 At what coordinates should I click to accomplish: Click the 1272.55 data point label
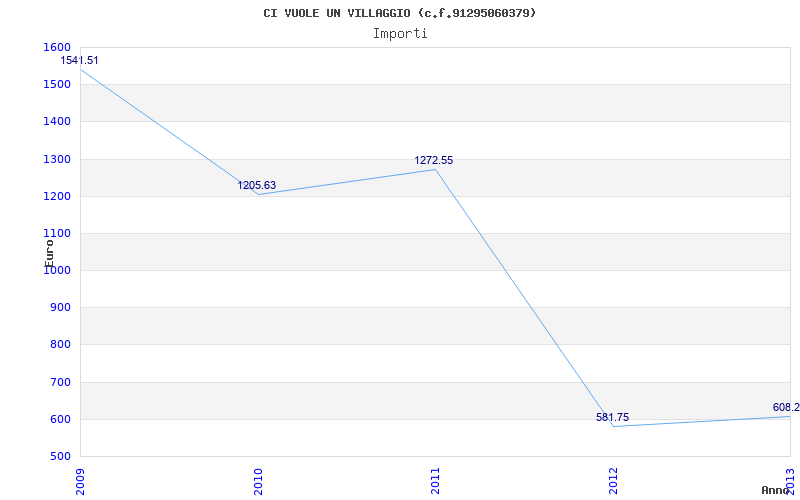[434, 160]
